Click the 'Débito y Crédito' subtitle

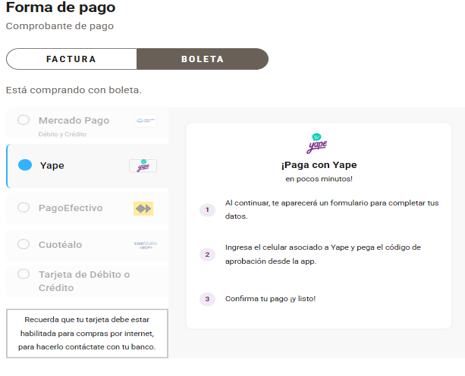coord(62,134)
